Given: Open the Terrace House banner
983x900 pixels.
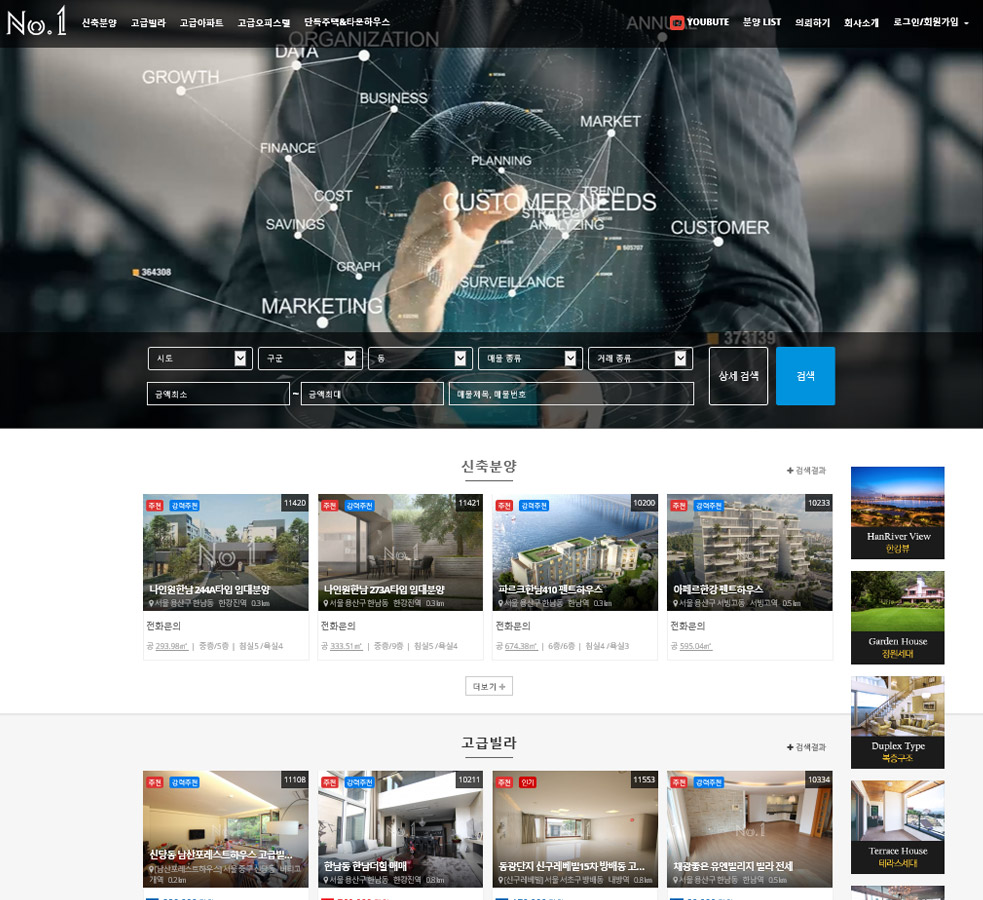Looking at the screenshot, I should [897, 827].
